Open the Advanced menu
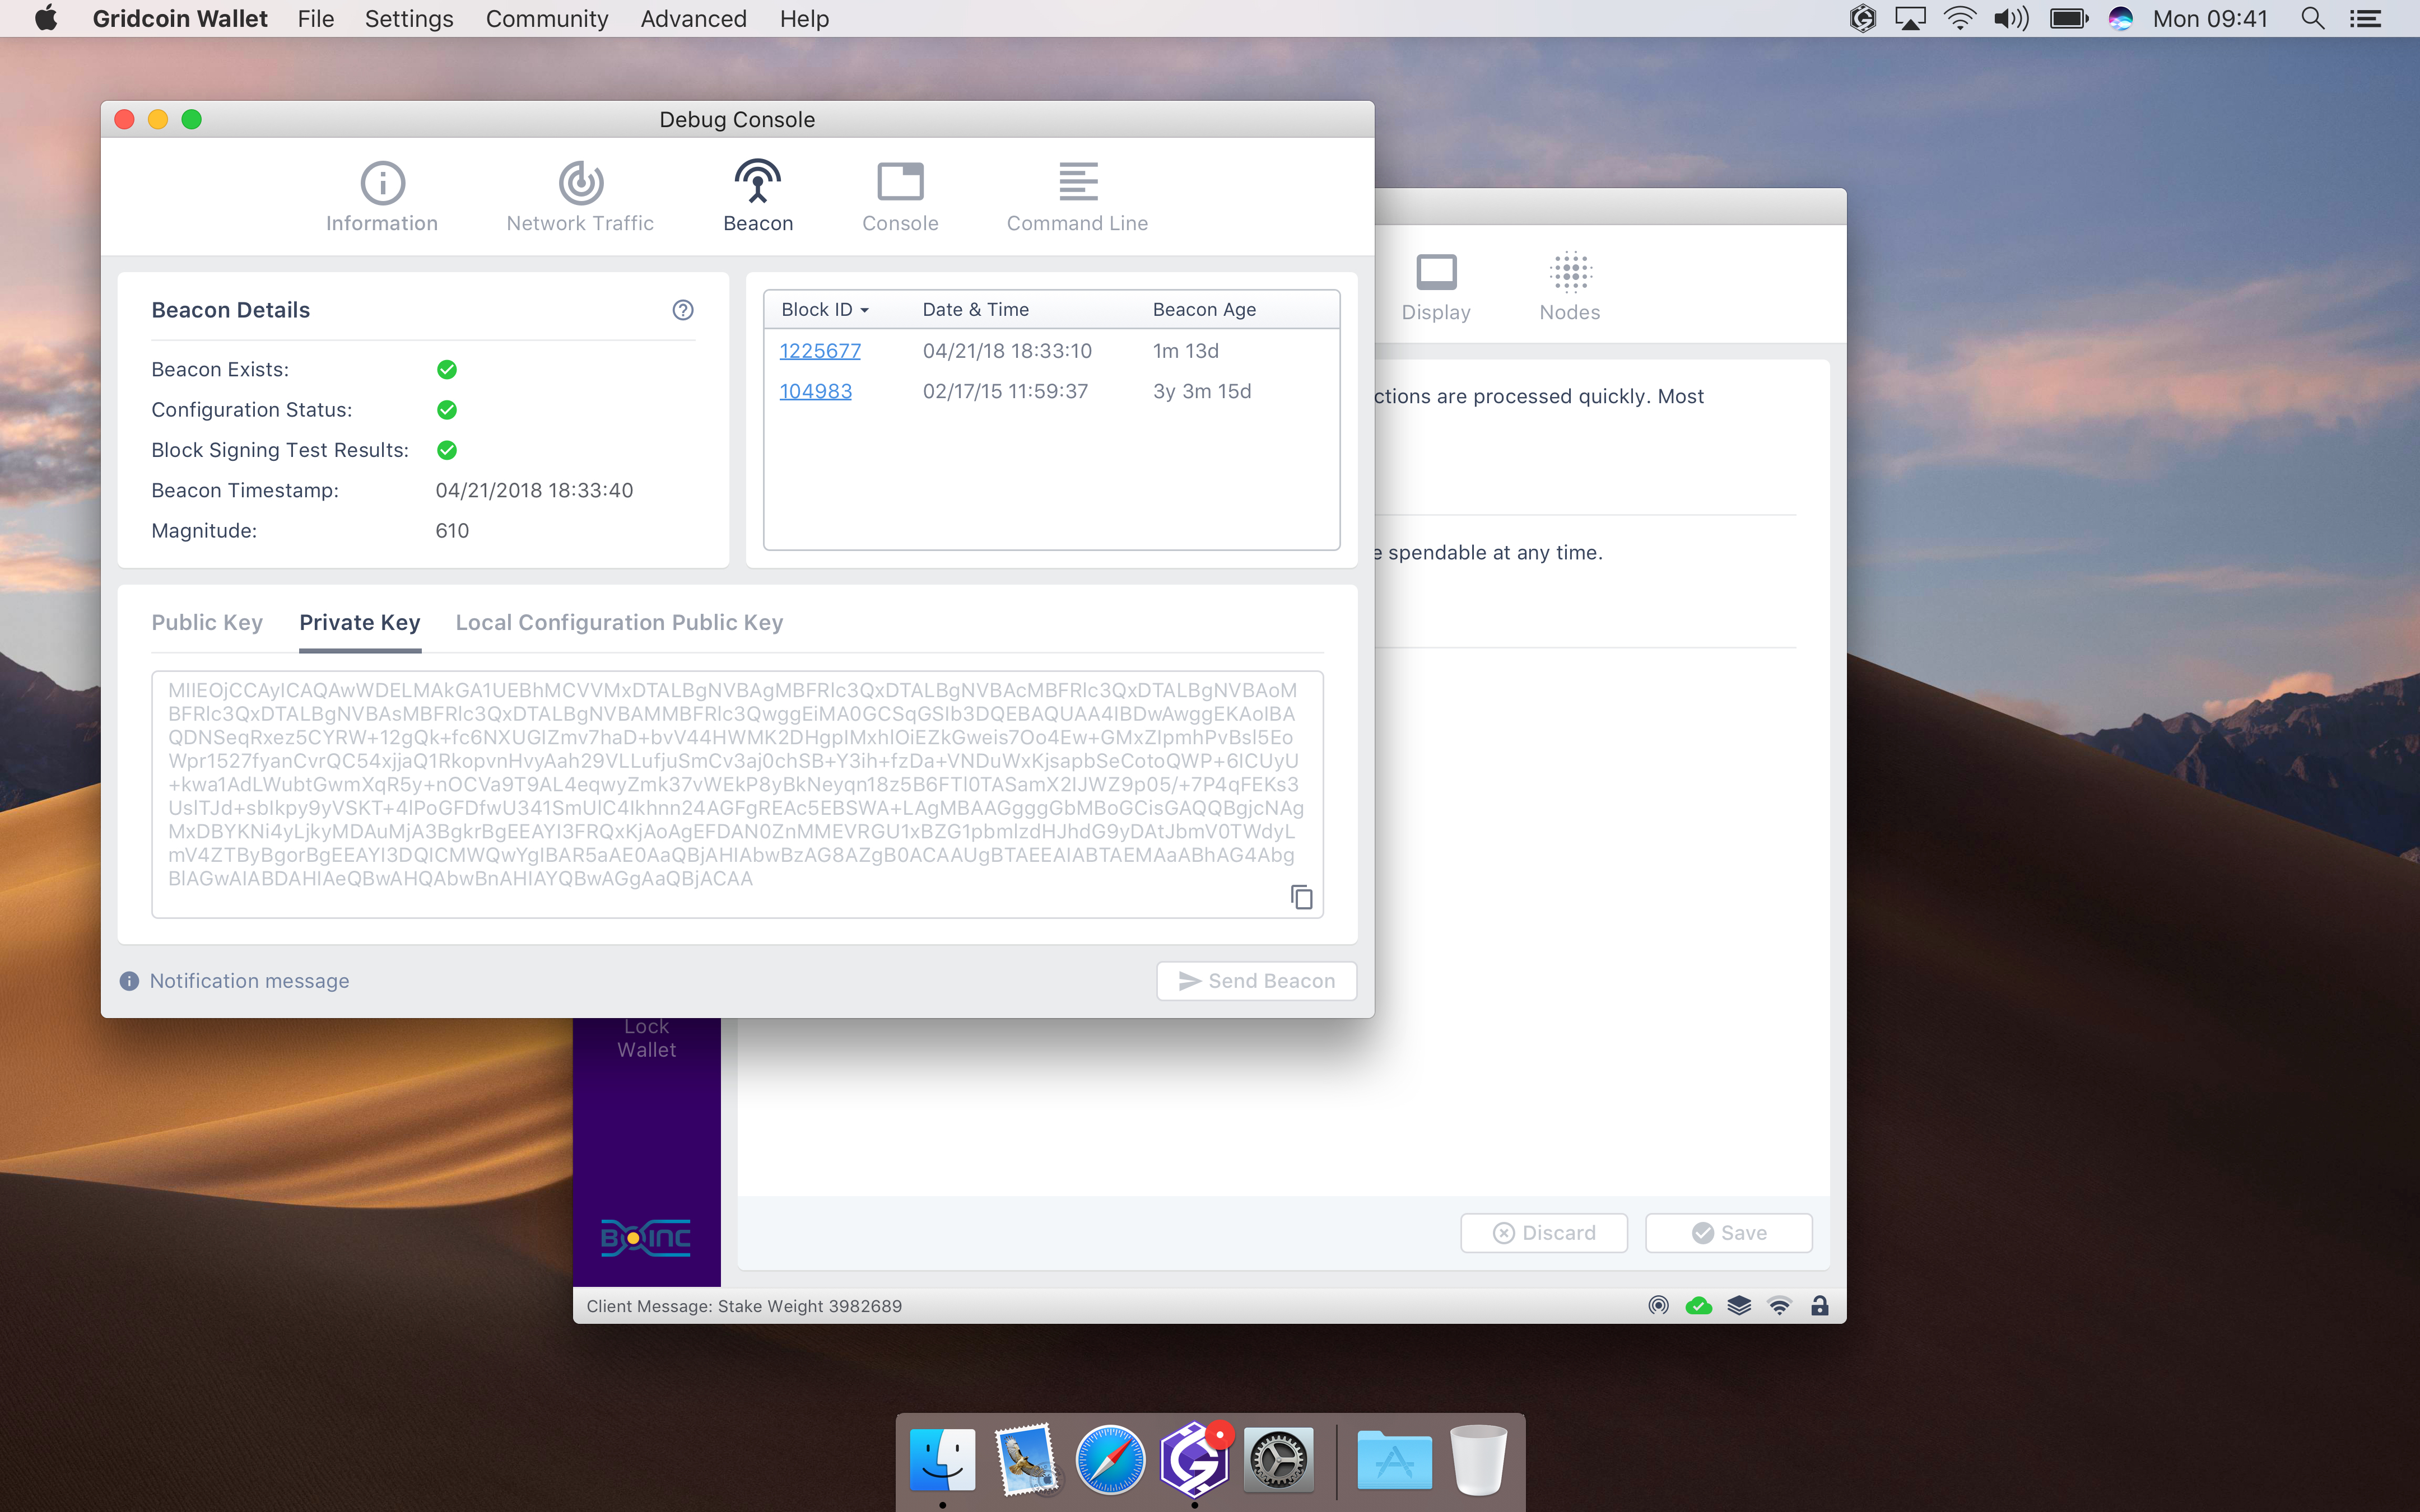This screenshot has height=1512, width=2420. point(694,19)
